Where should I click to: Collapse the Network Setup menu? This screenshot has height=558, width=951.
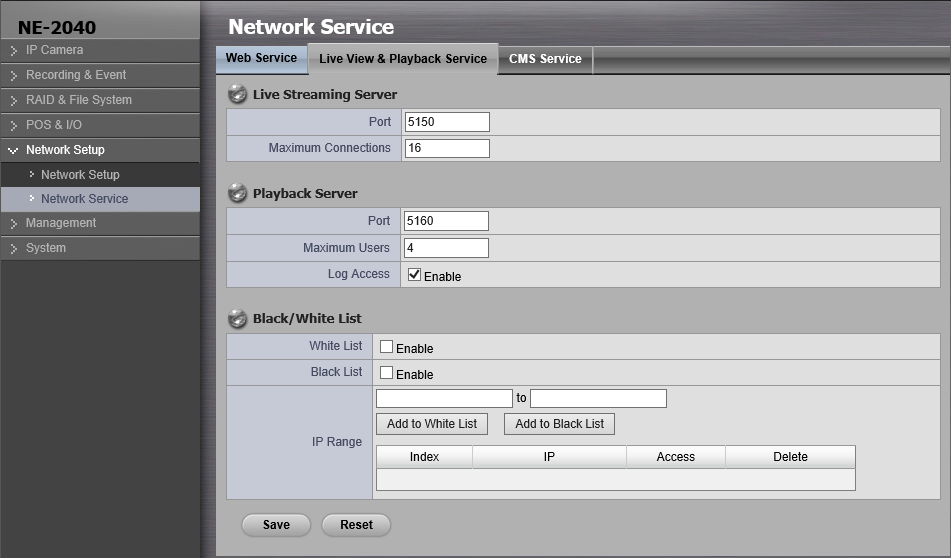pos(64,150)
